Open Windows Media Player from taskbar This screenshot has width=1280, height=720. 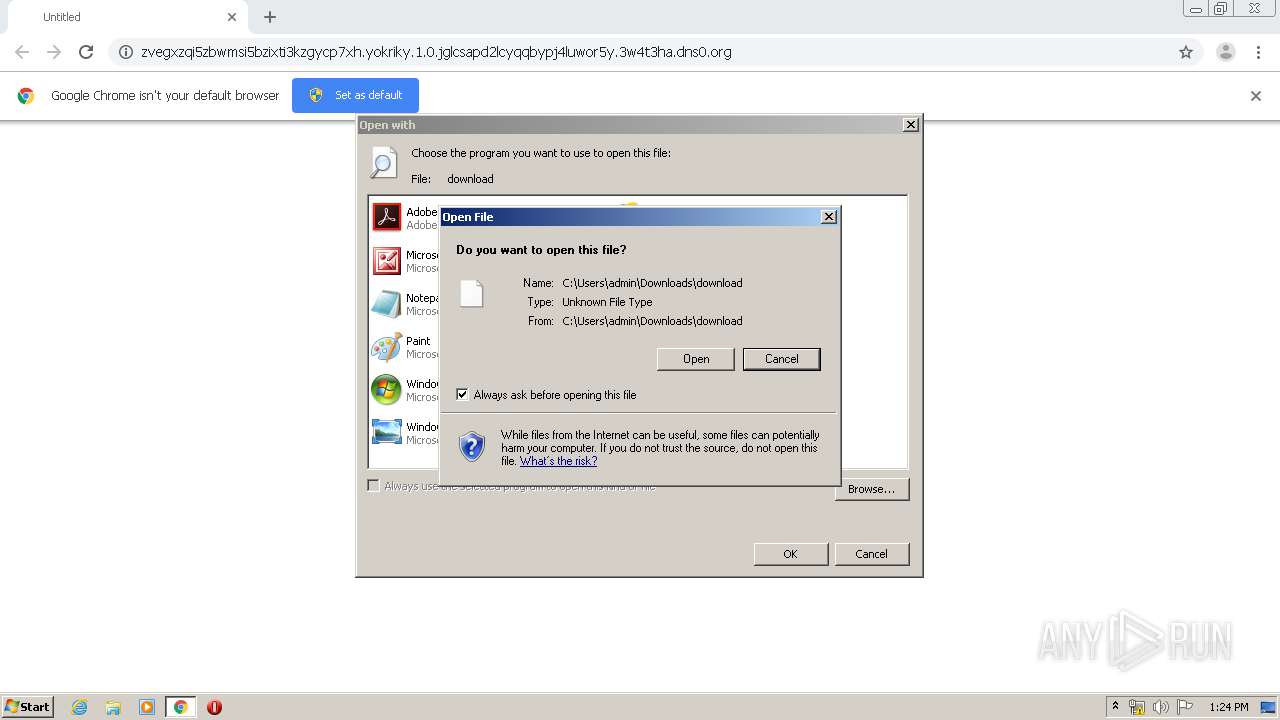click(x=147, y=707)
